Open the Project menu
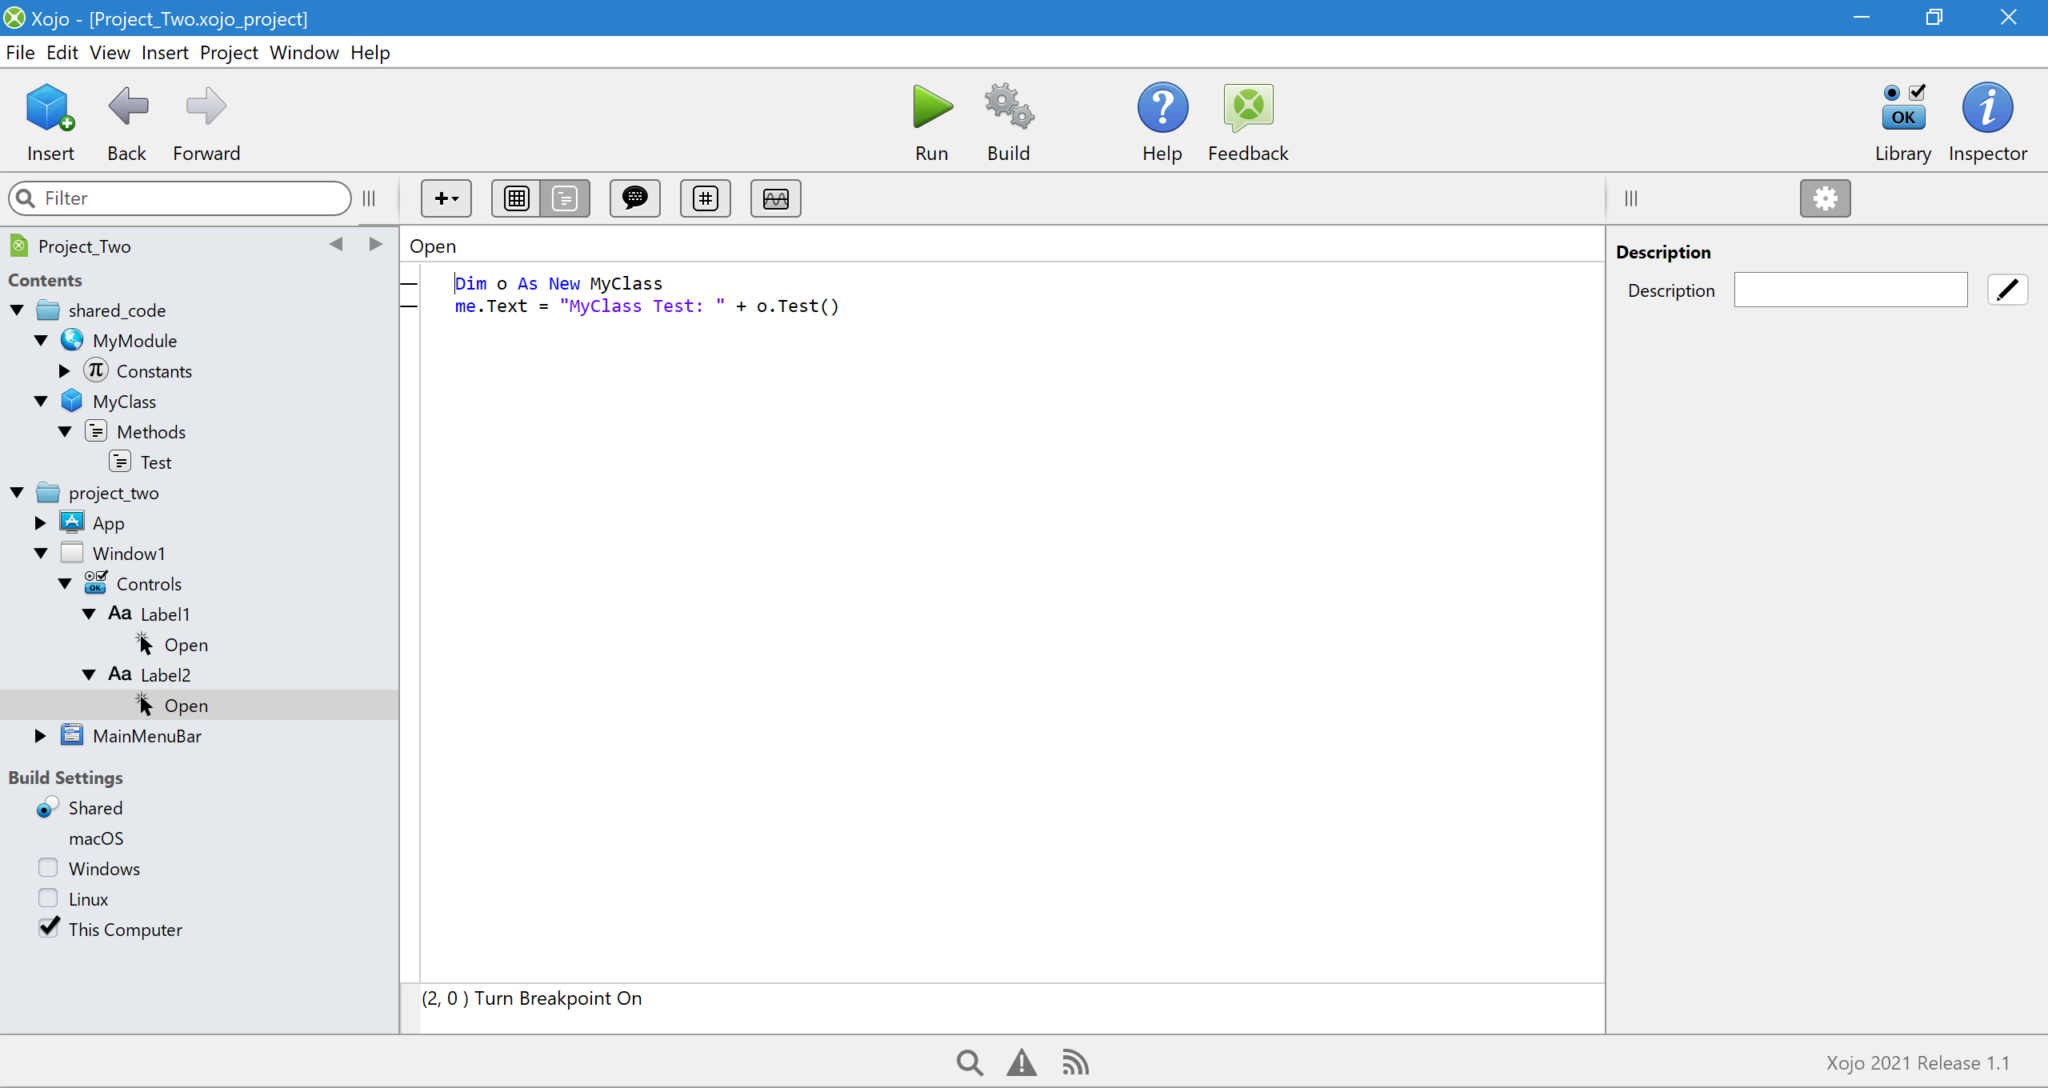Viewport: 2048px width, 1088px height. tap(229, 52)
